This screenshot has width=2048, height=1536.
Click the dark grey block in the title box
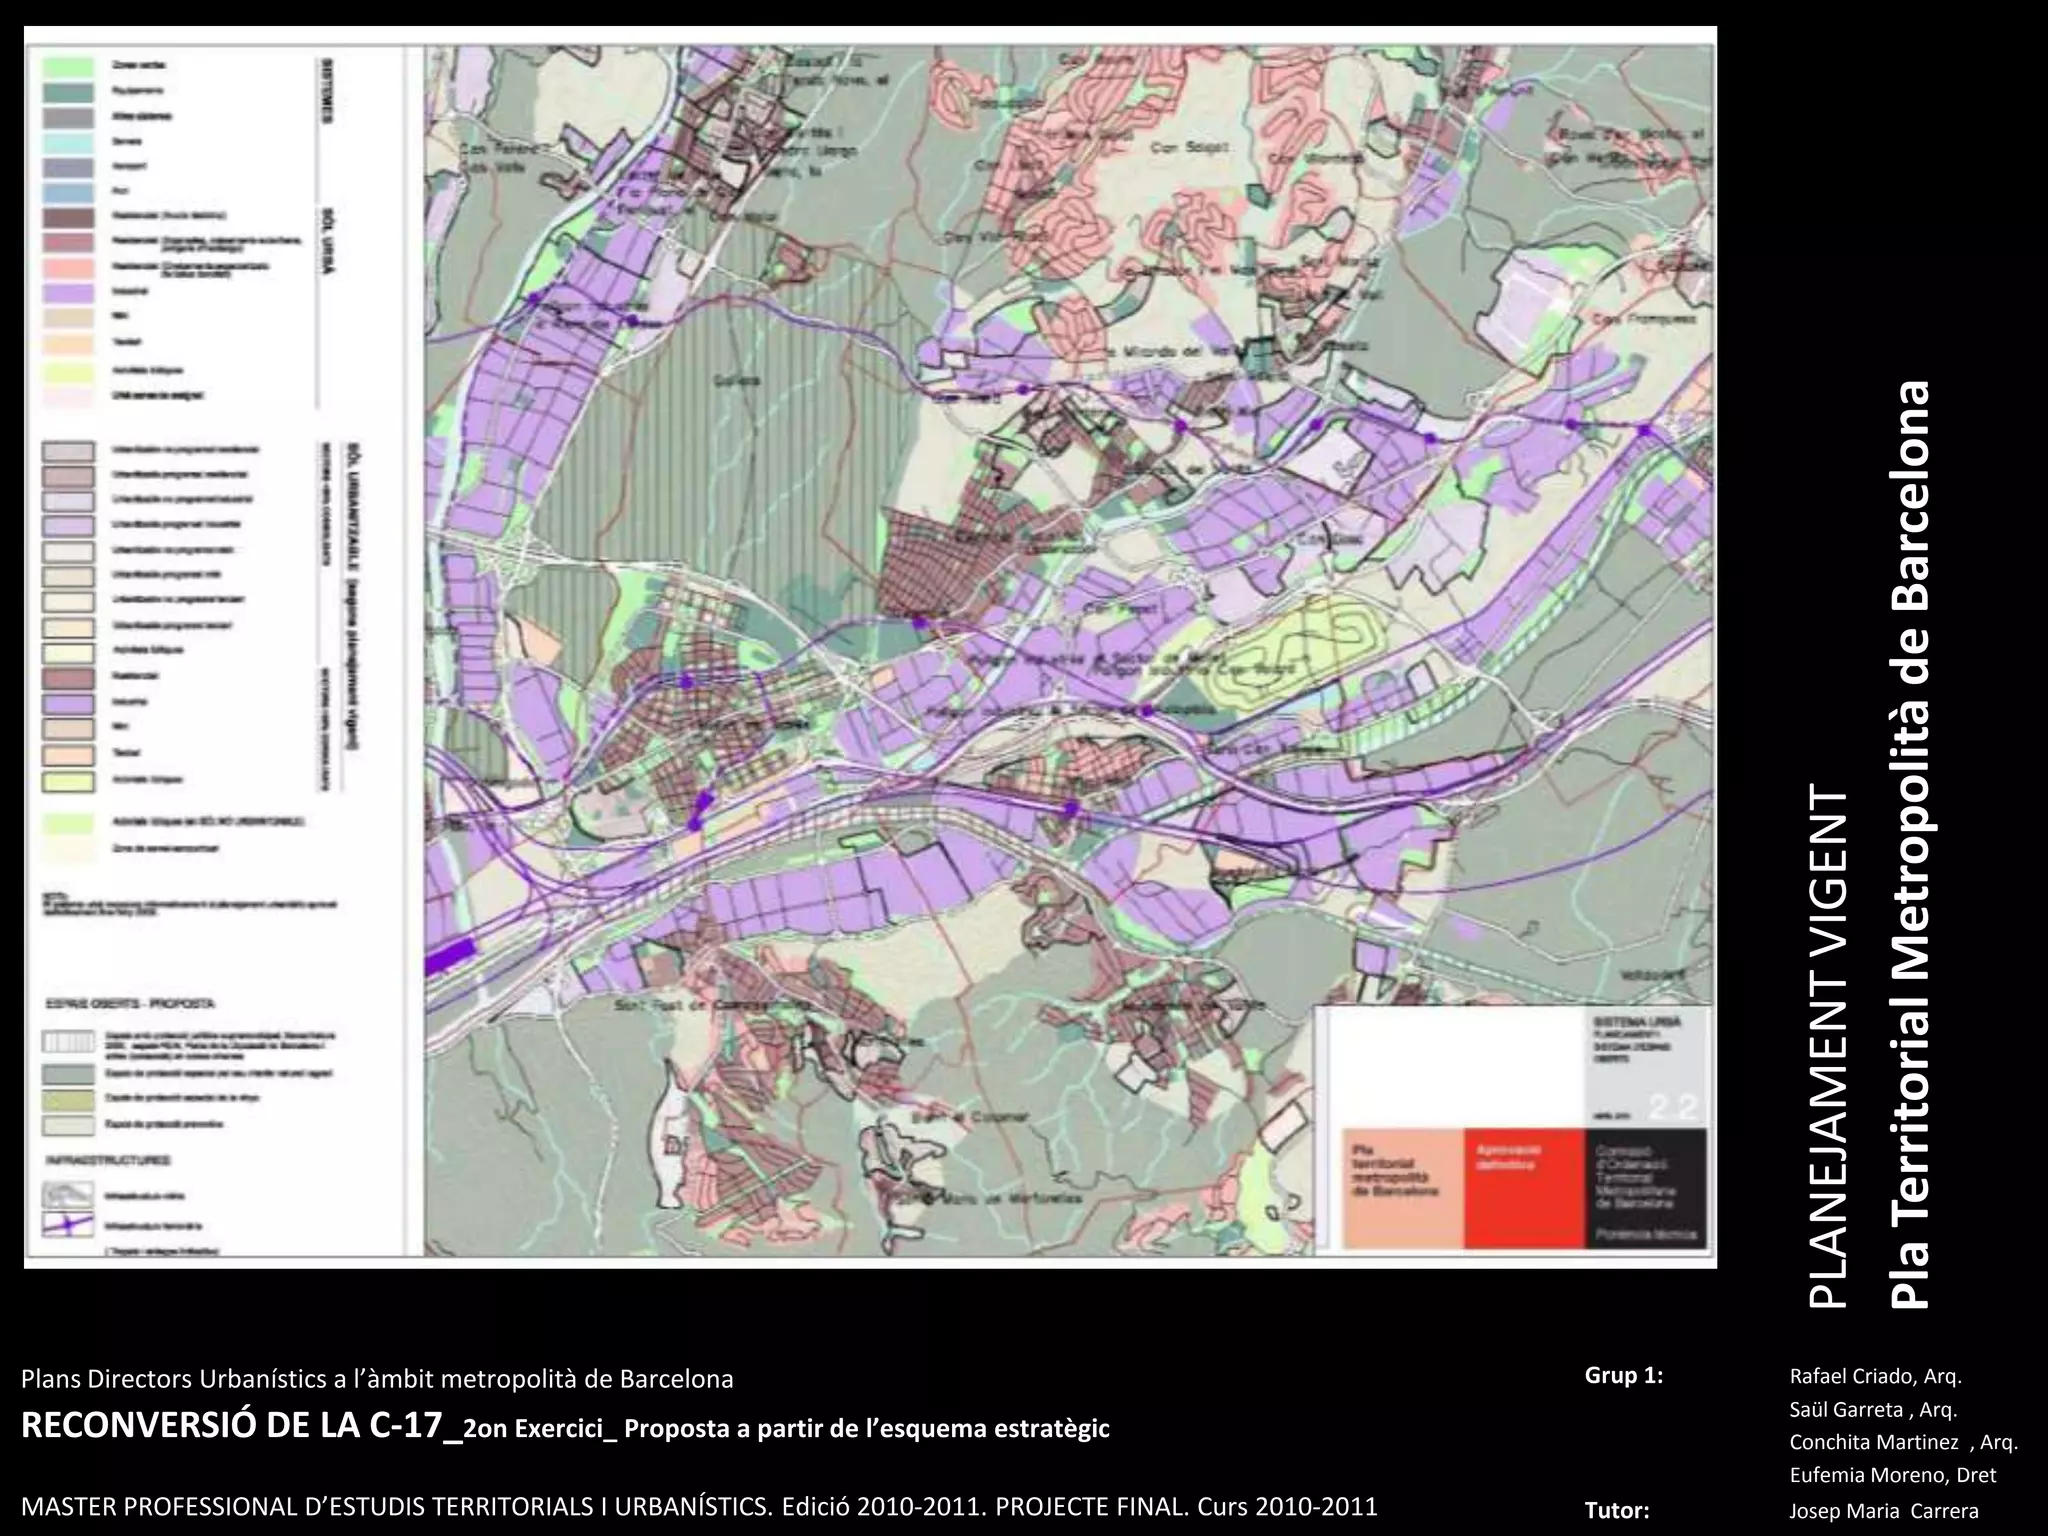(1646, 1188)
